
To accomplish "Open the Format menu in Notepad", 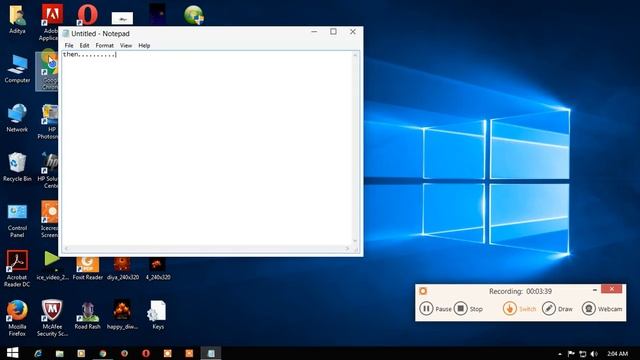I will (104, 45).
